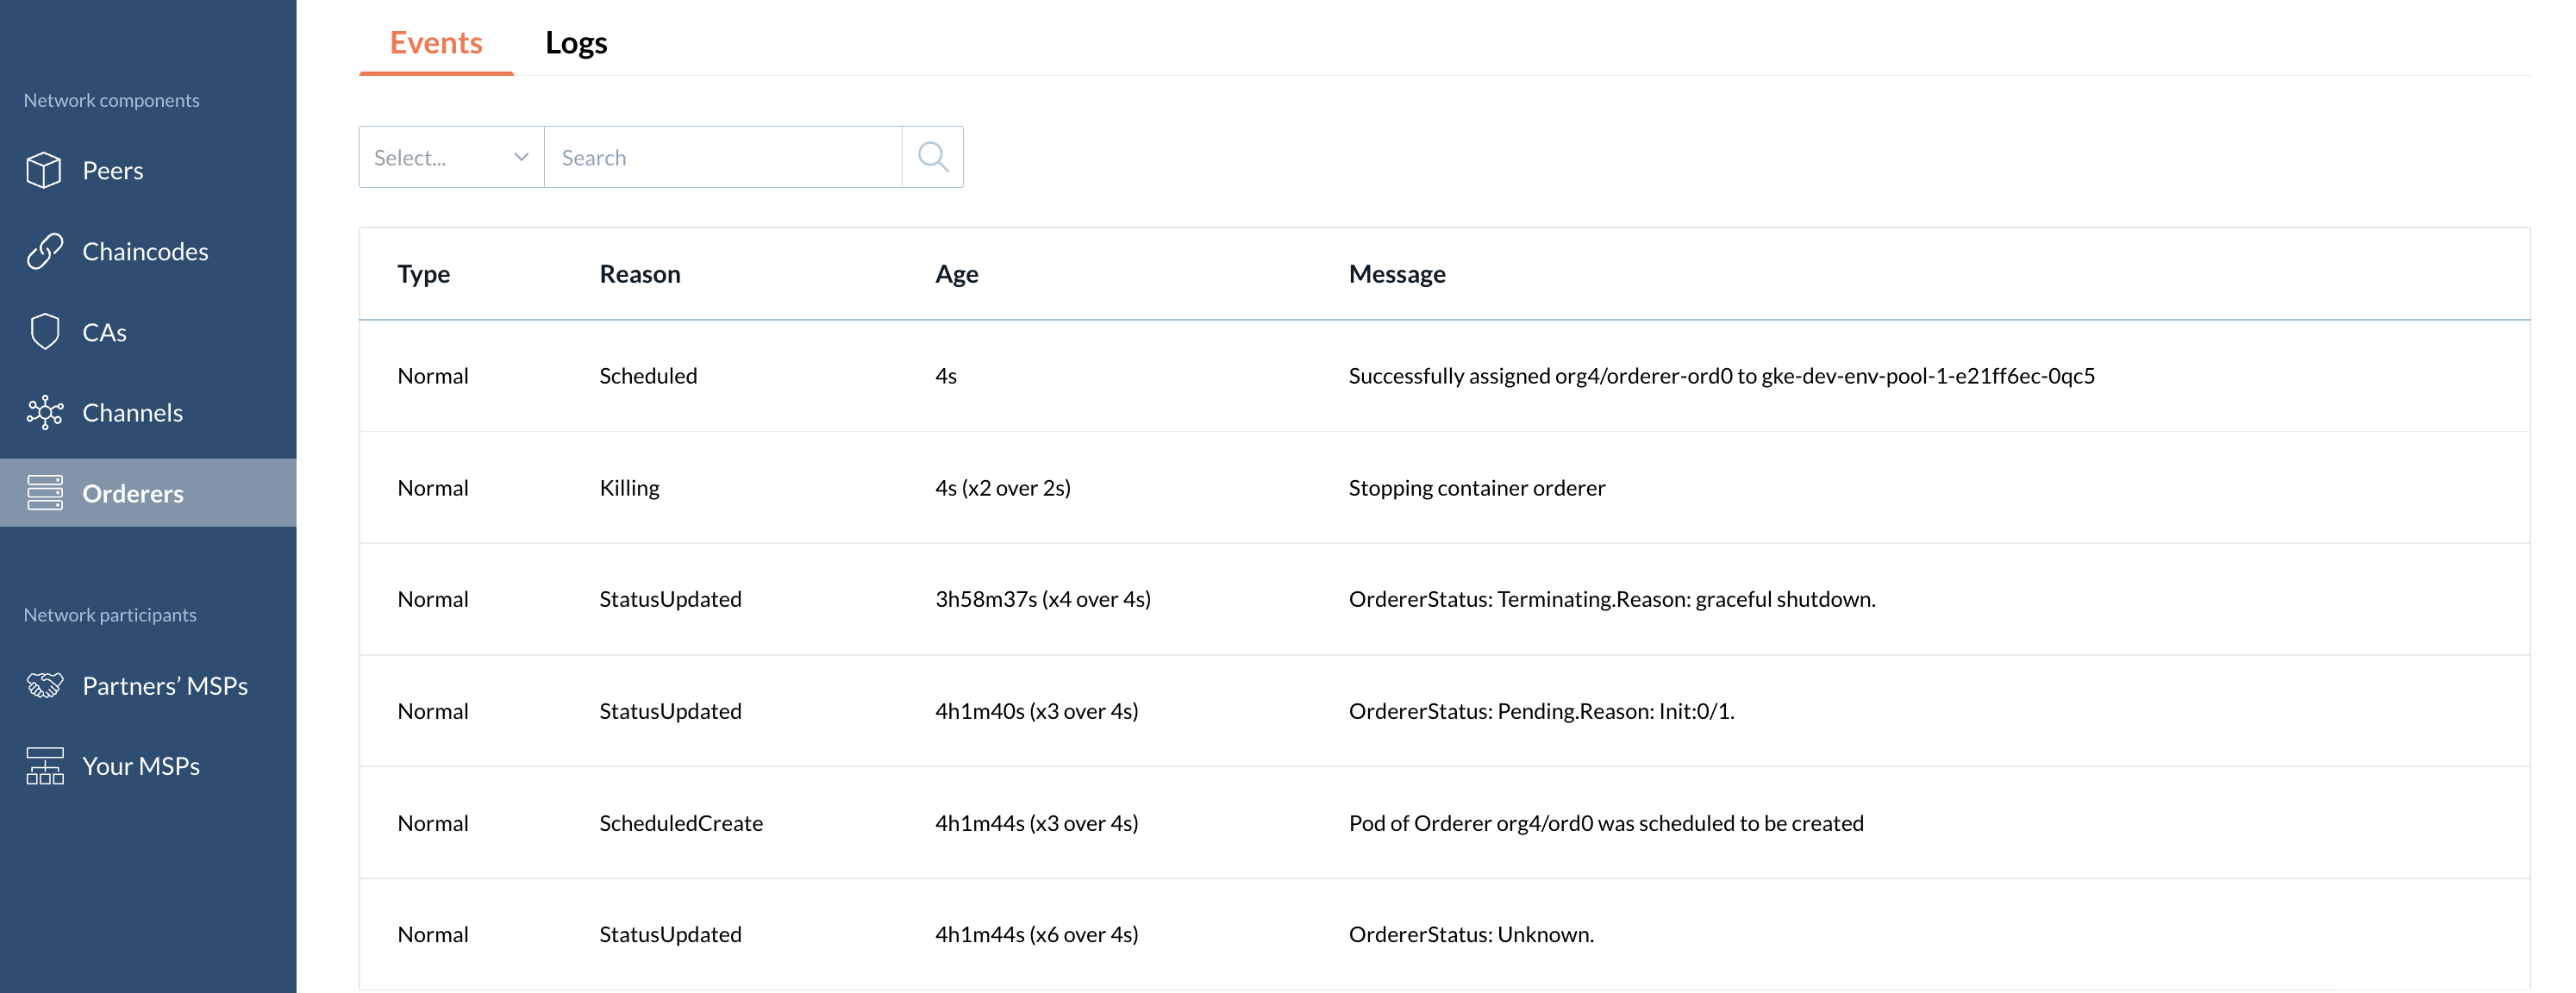Open Partners' MSPs page

click(x=165, y=685)
